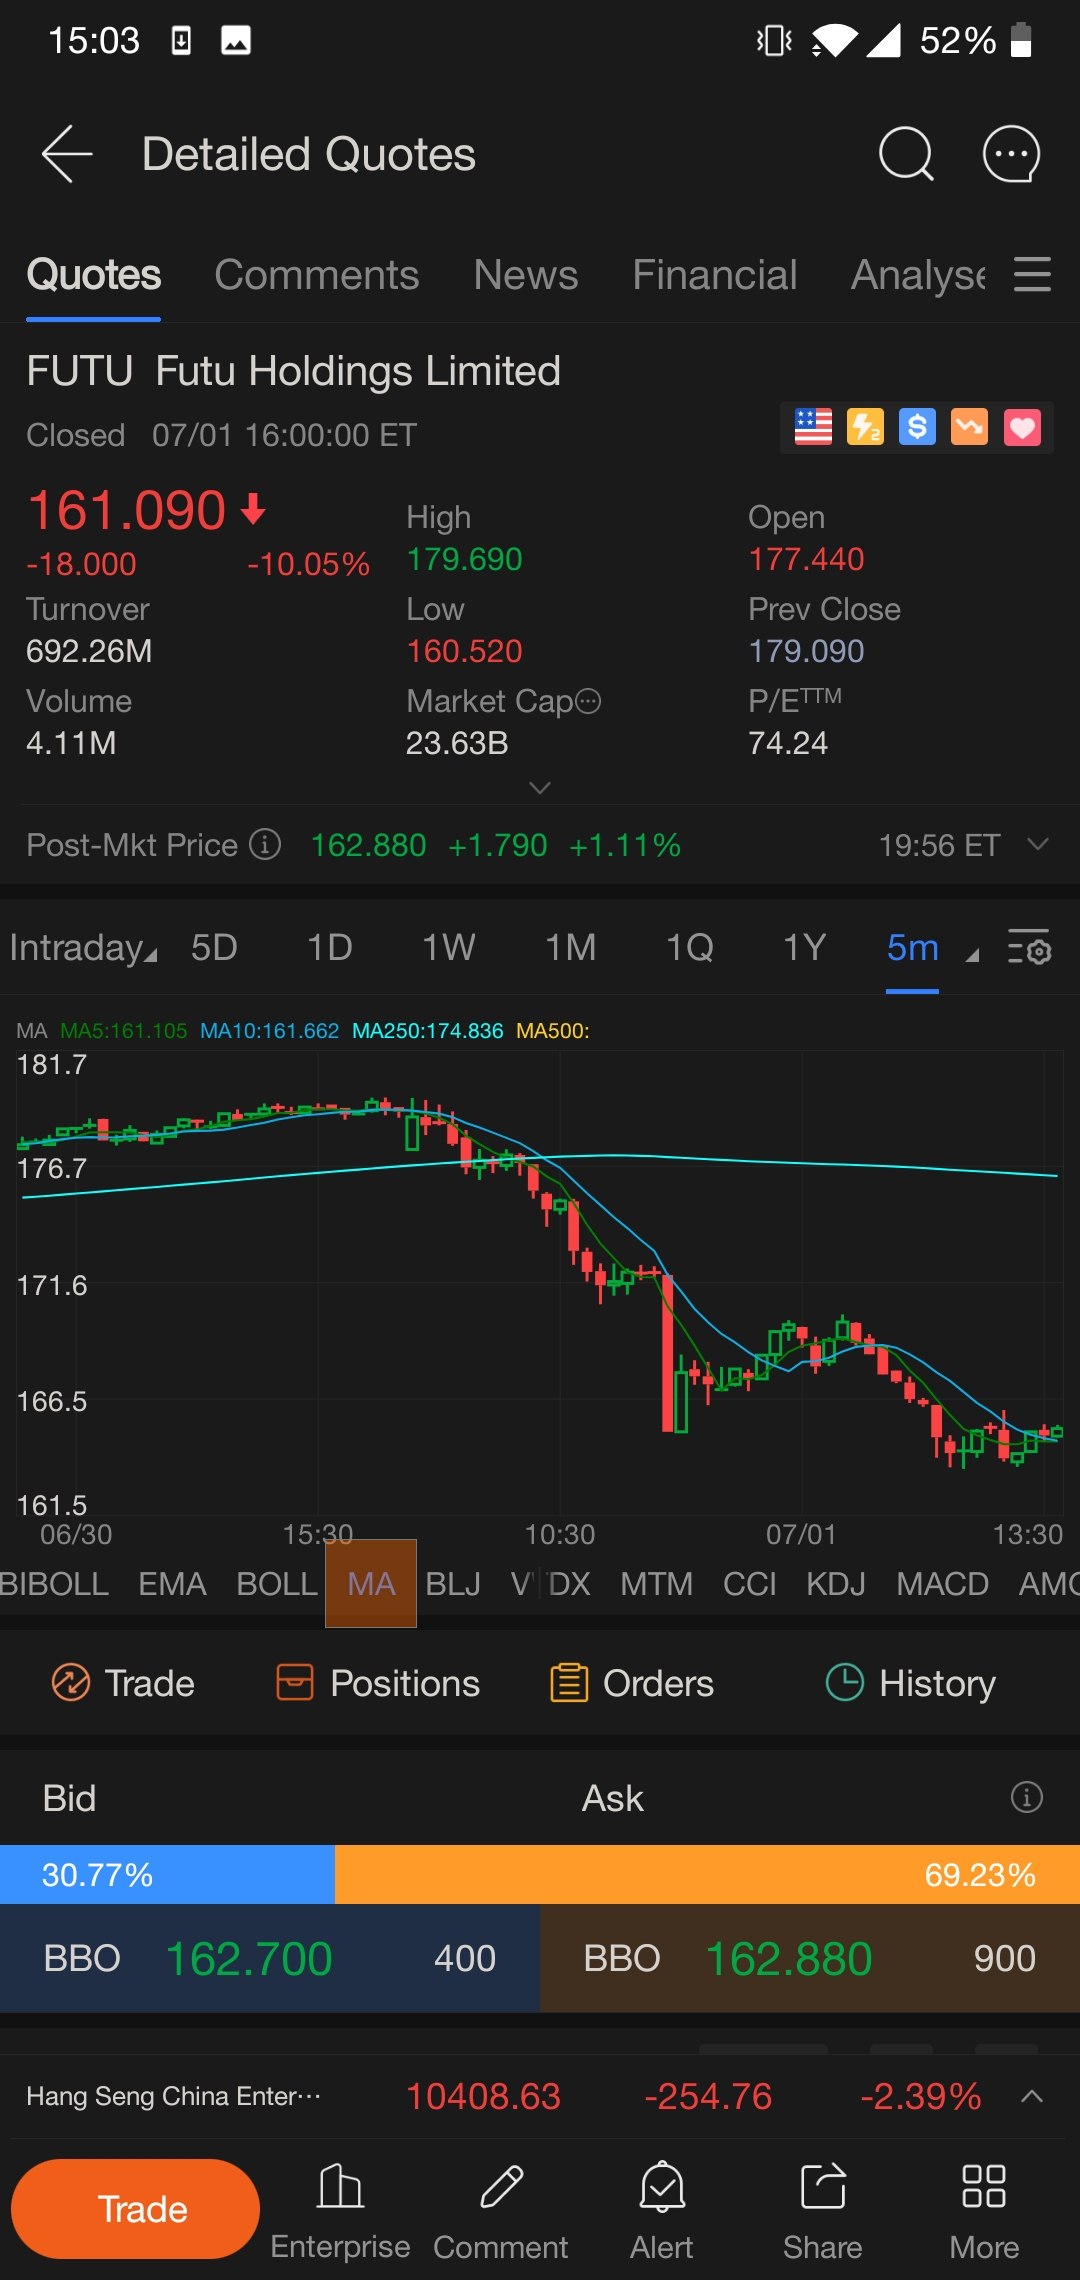The width and height of the screenshot is (1080, 2280).
Task: Open the Intraday period dropdown
Action: click(x=84, y=947)
